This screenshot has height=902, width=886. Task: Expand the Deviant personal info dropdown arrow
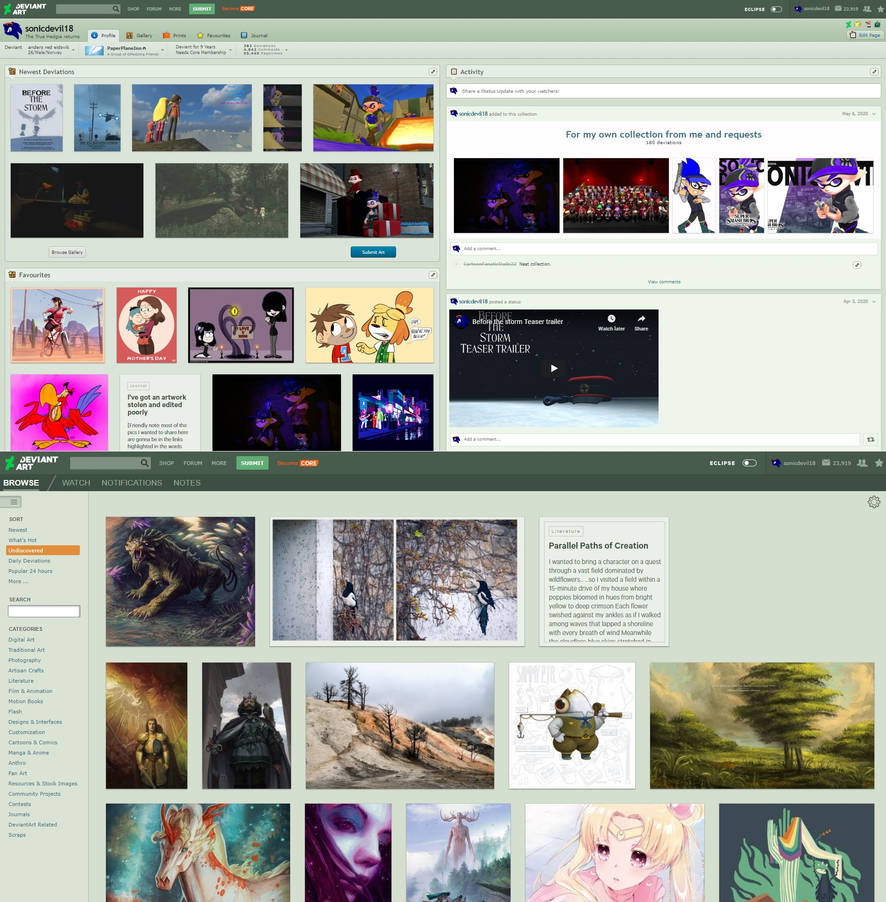coord(73,51)
